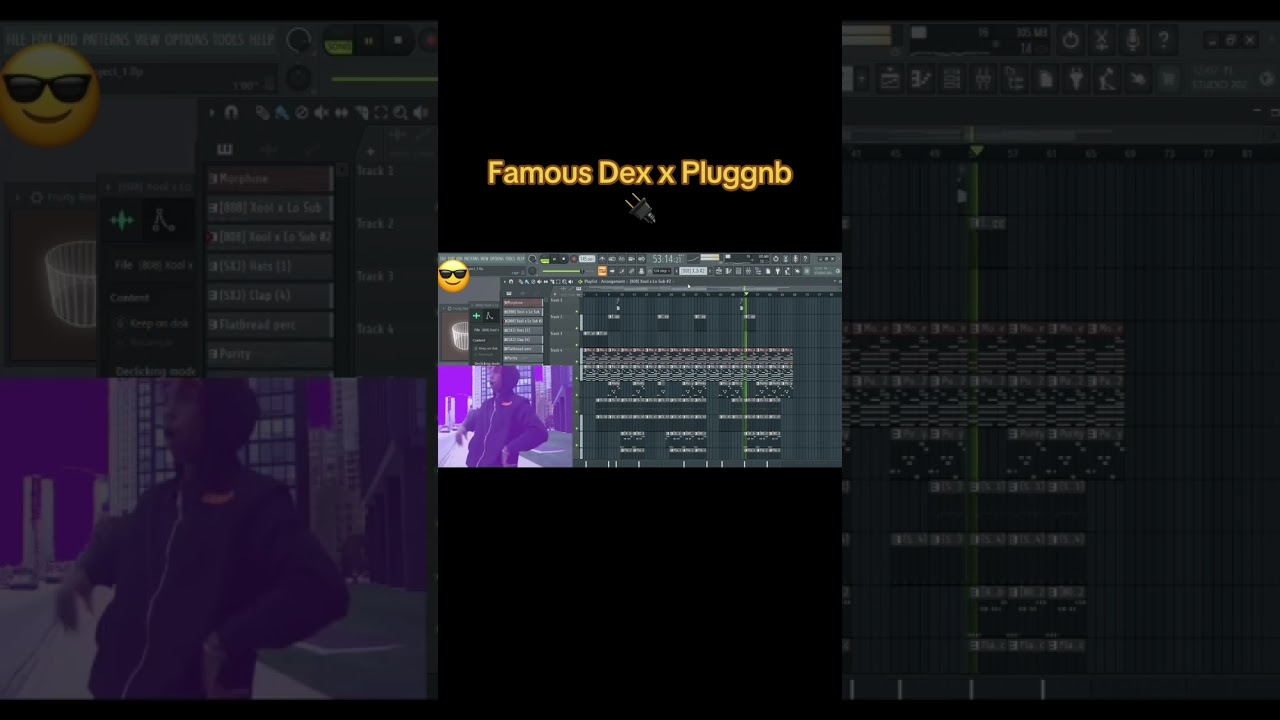The width and height of the screenshot is (1280, 720).
Task: Open the VIEW menu
Action: [485, 258]
